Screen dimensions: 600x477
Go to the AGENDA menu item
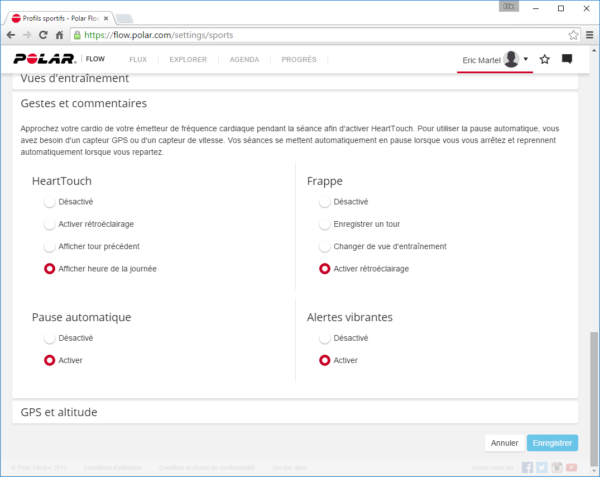[244, 60]
